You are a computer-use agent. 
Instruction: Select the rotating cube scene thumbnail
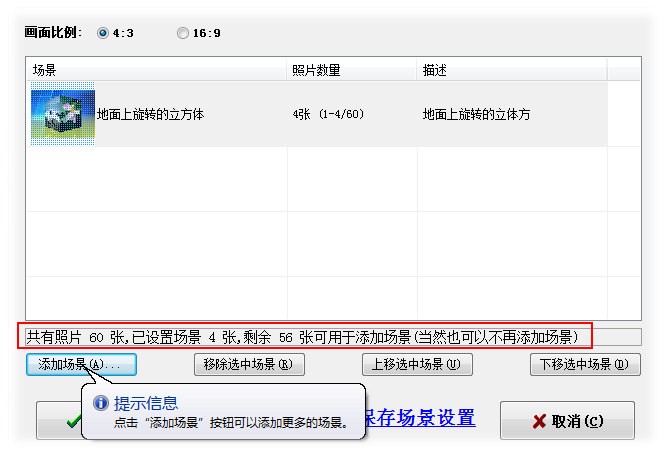click(63, 114)
